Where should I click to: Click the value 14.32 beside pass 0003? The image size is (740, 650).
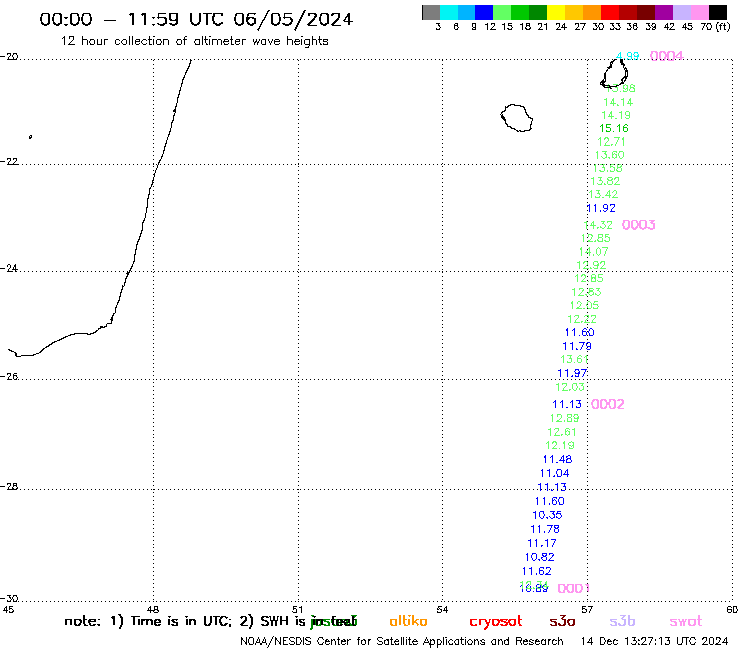(598, 225)
